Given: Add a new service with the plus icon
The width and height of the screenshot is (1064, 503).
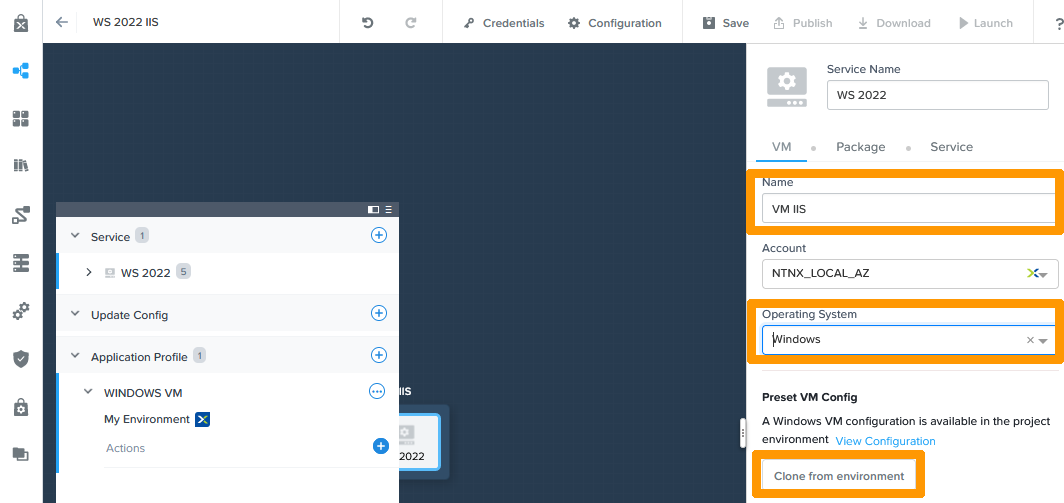Looking at the screenshot, I should tap(379, 235).
